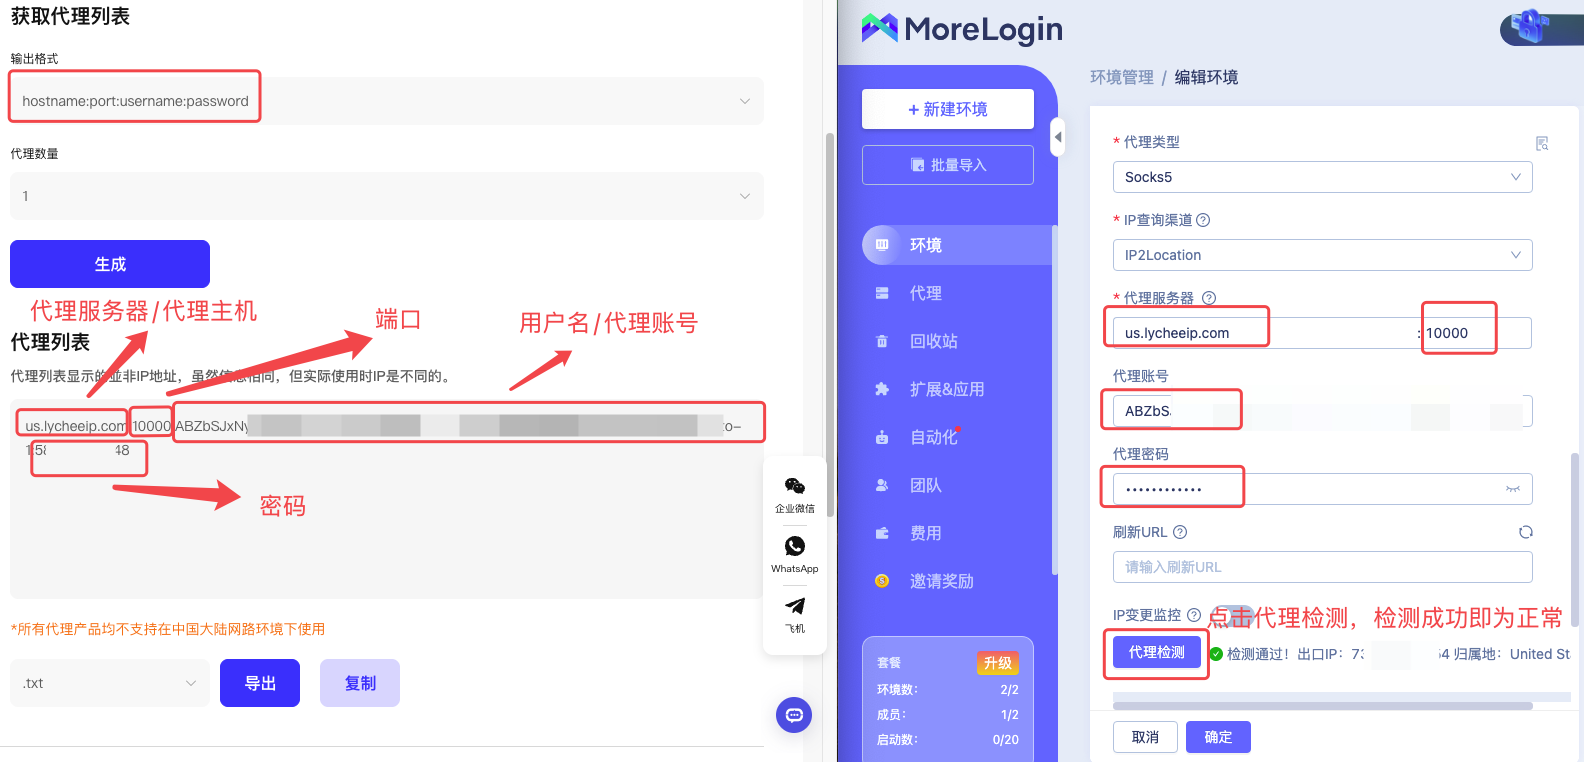Open the Telegram (飞机) contact icon
This screenshot has height=762, width=1584.
point(795,614)
